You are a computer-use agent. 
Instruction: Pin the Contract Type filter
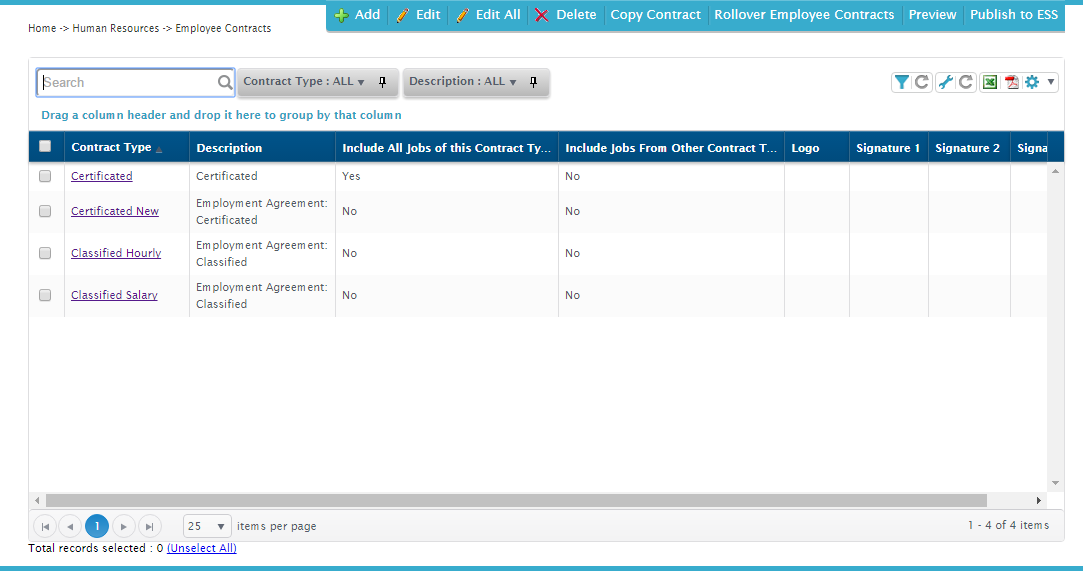[x=382, y=82]
